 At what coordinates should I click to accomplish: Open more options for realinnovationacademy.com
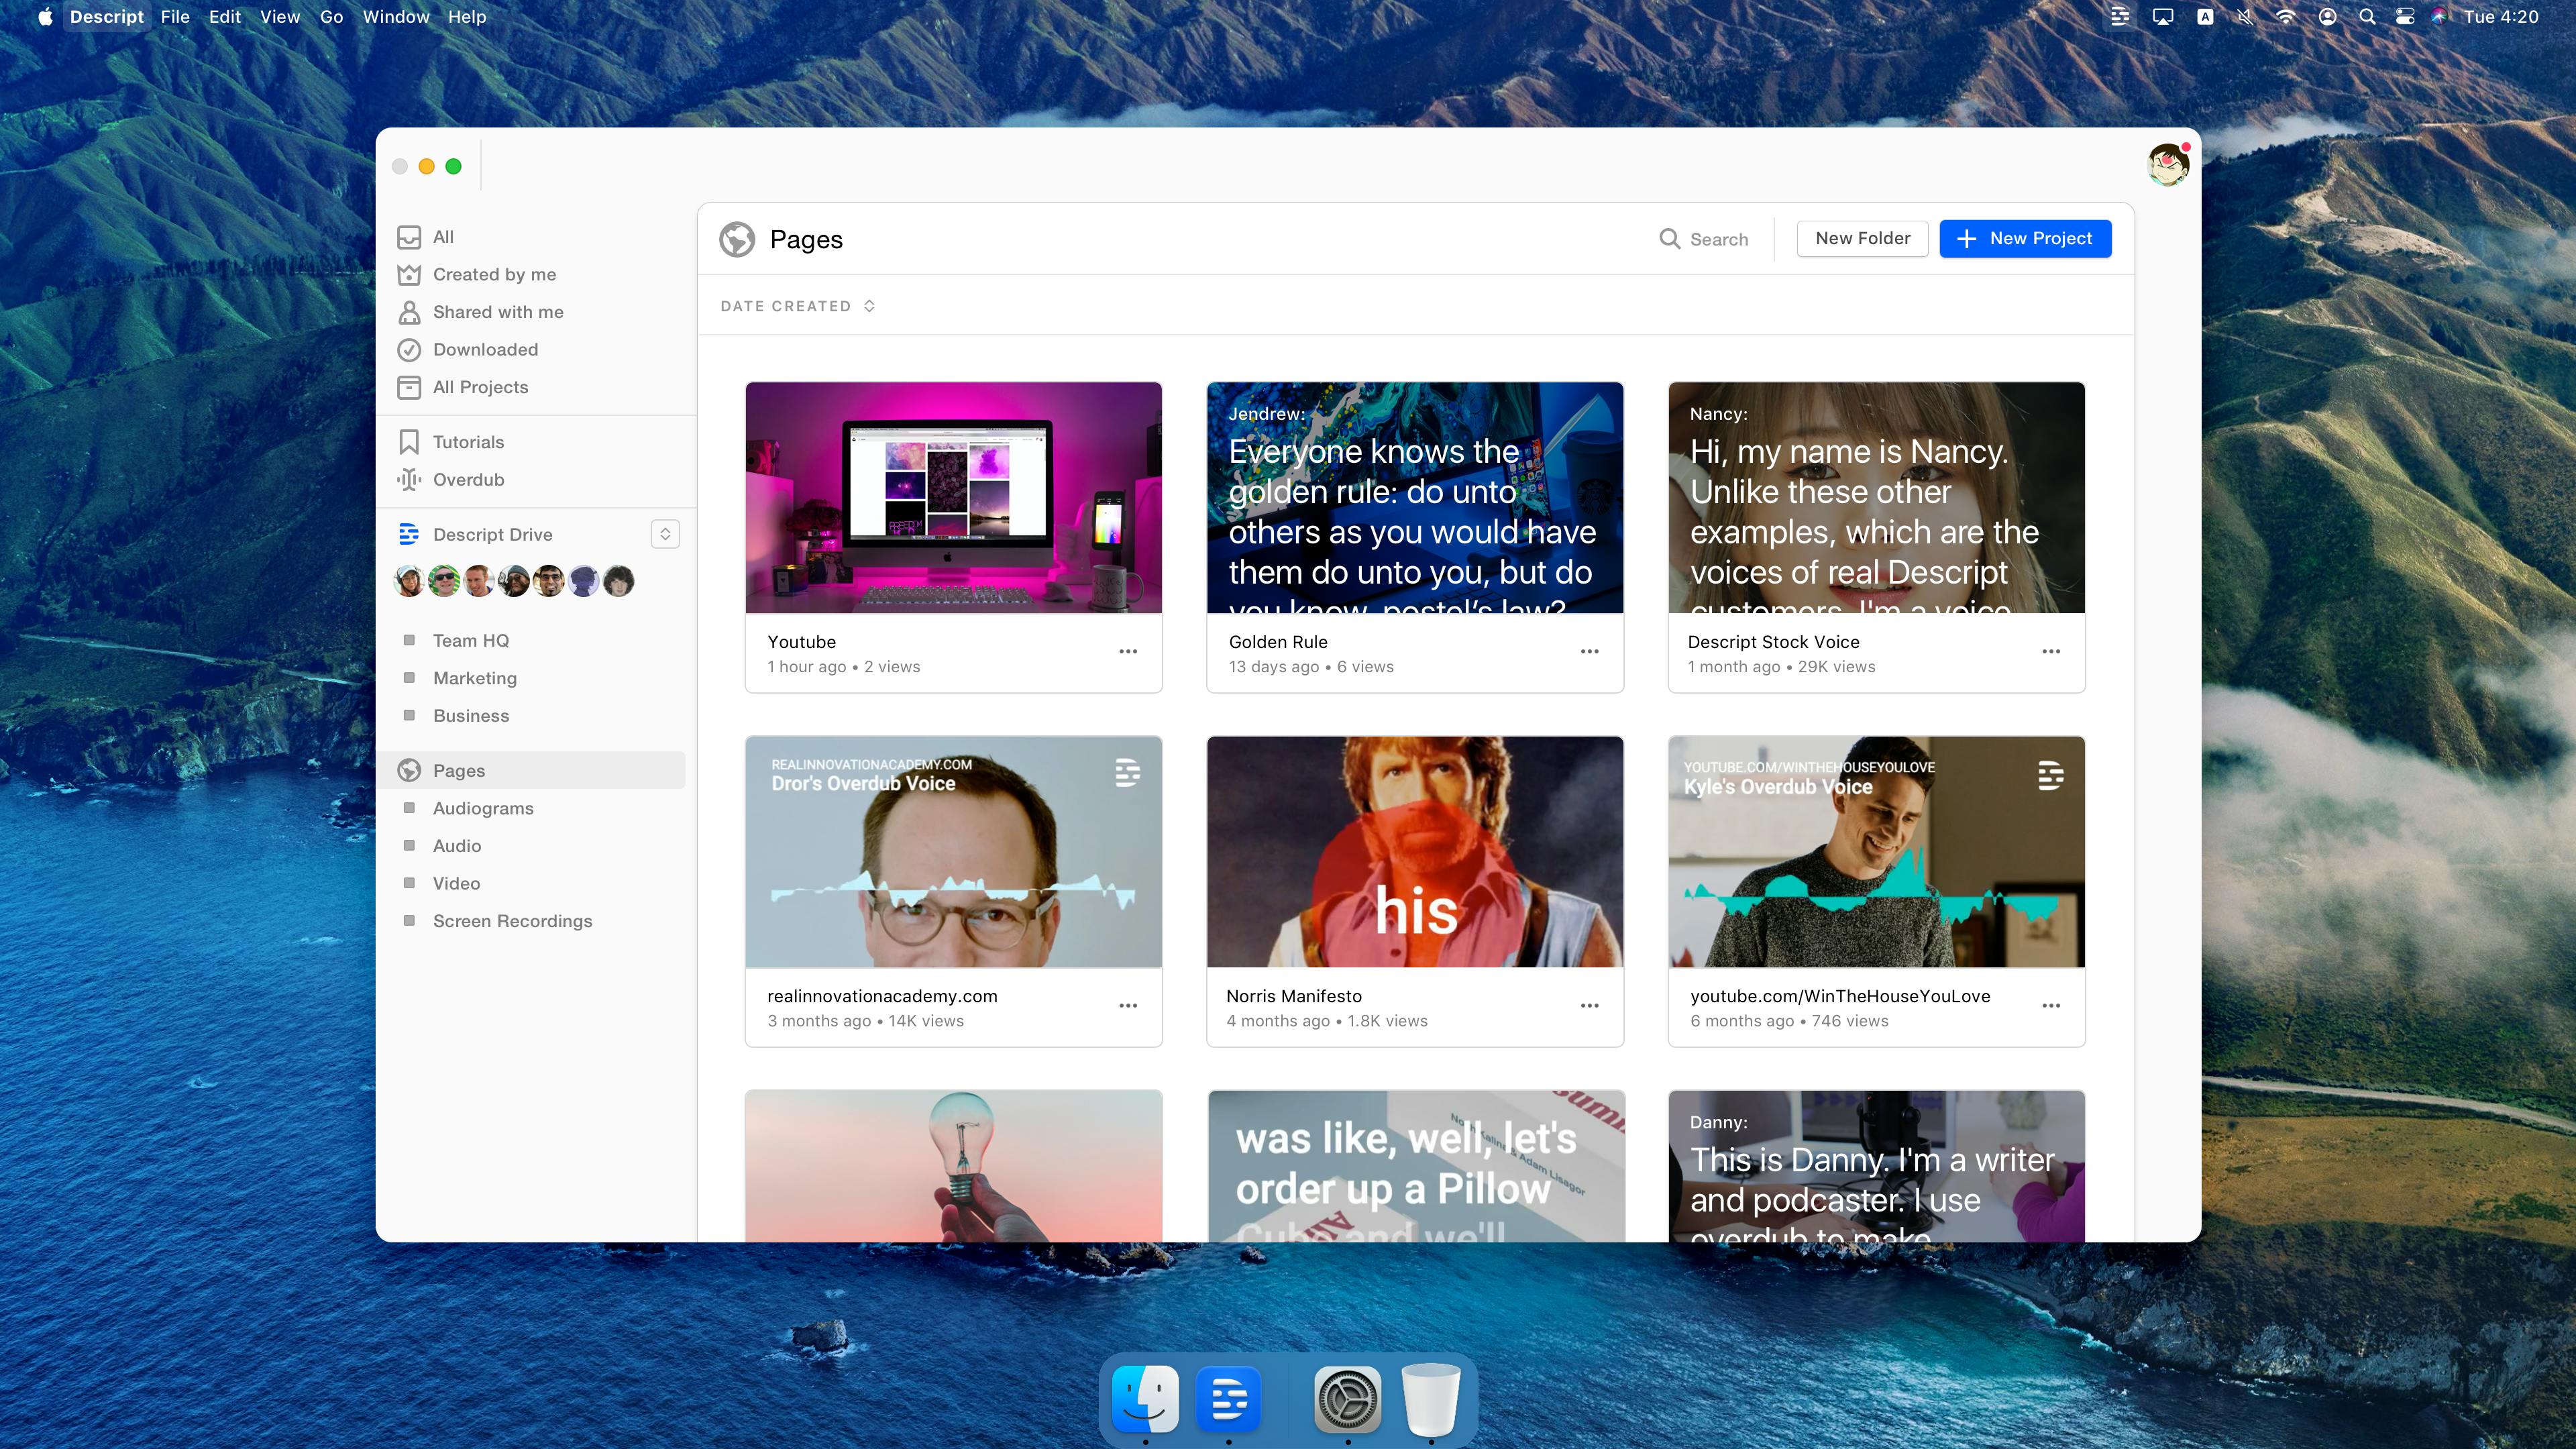click(1128, 1006)
